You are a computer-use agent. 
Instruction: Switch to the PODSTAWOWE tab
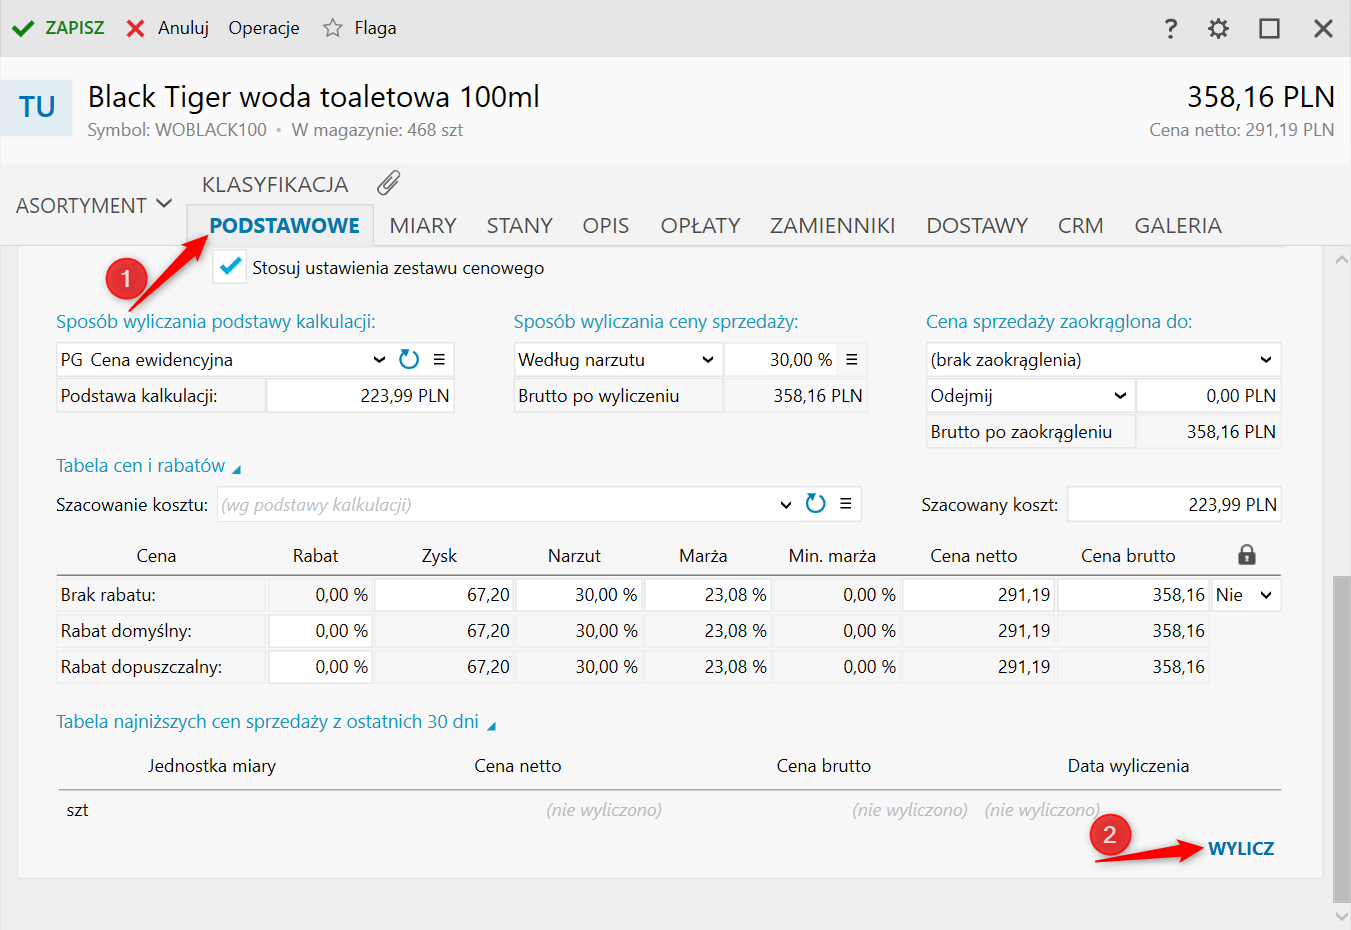[x=284, y=226]
